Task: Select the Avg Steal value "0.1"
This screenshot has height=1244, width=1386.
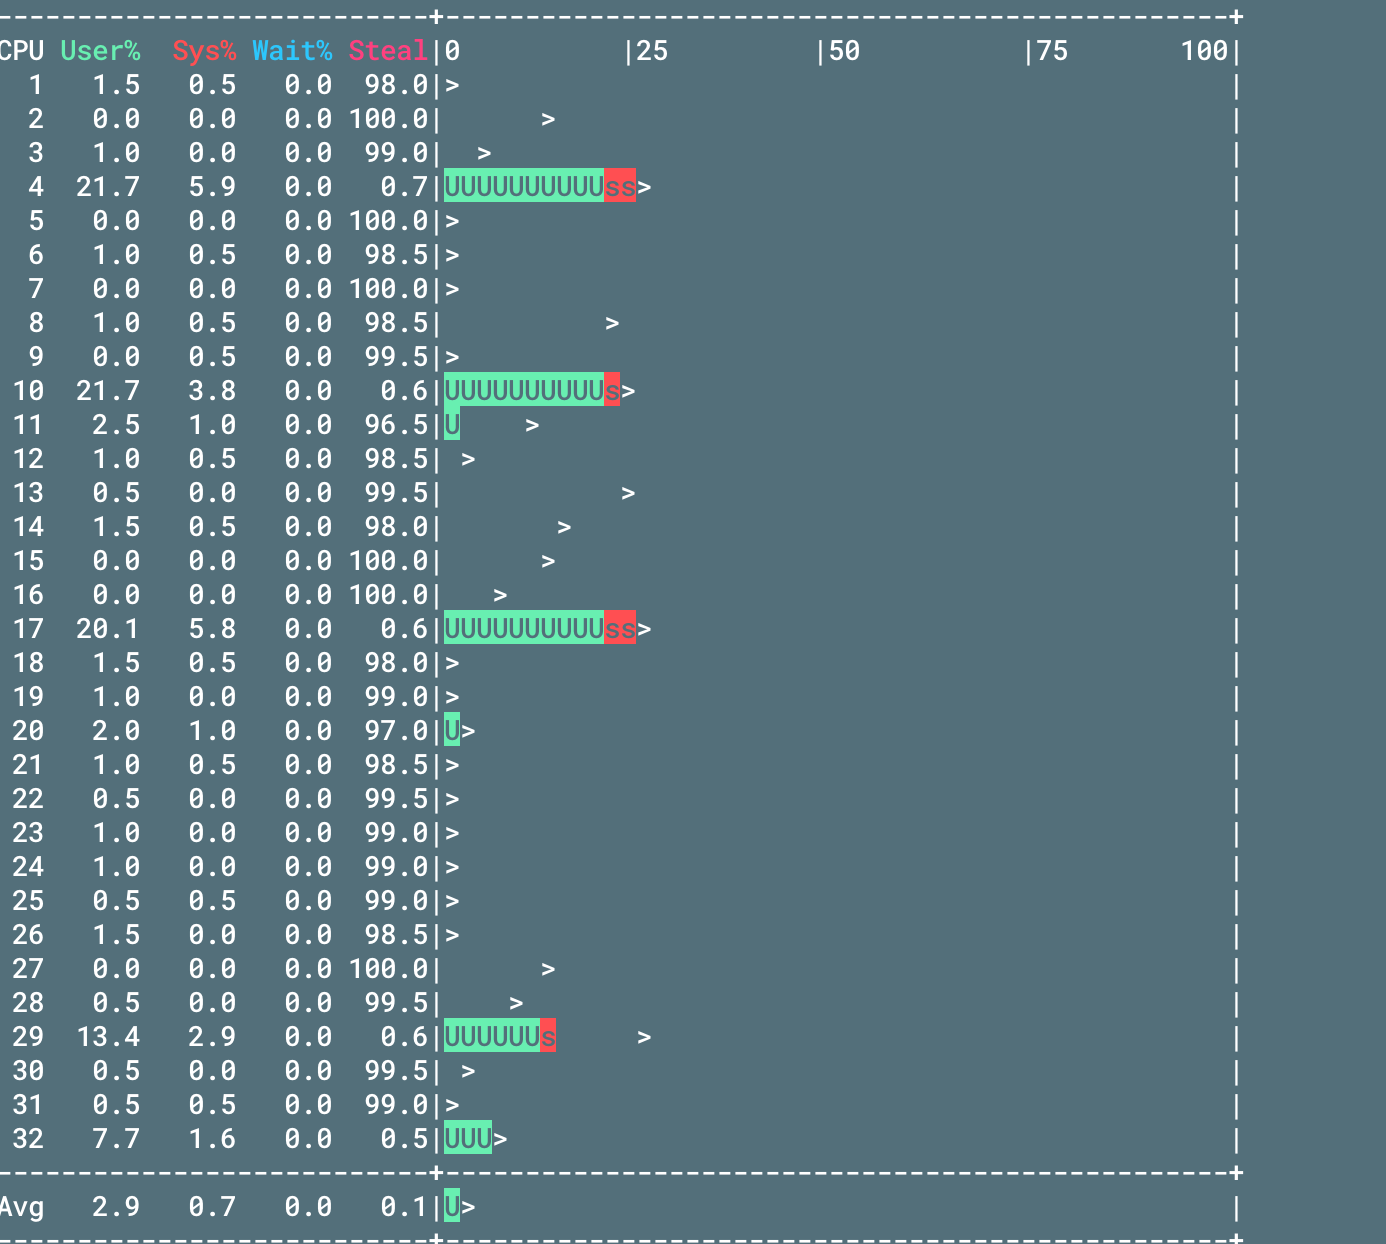Action: coord(404,1207)
